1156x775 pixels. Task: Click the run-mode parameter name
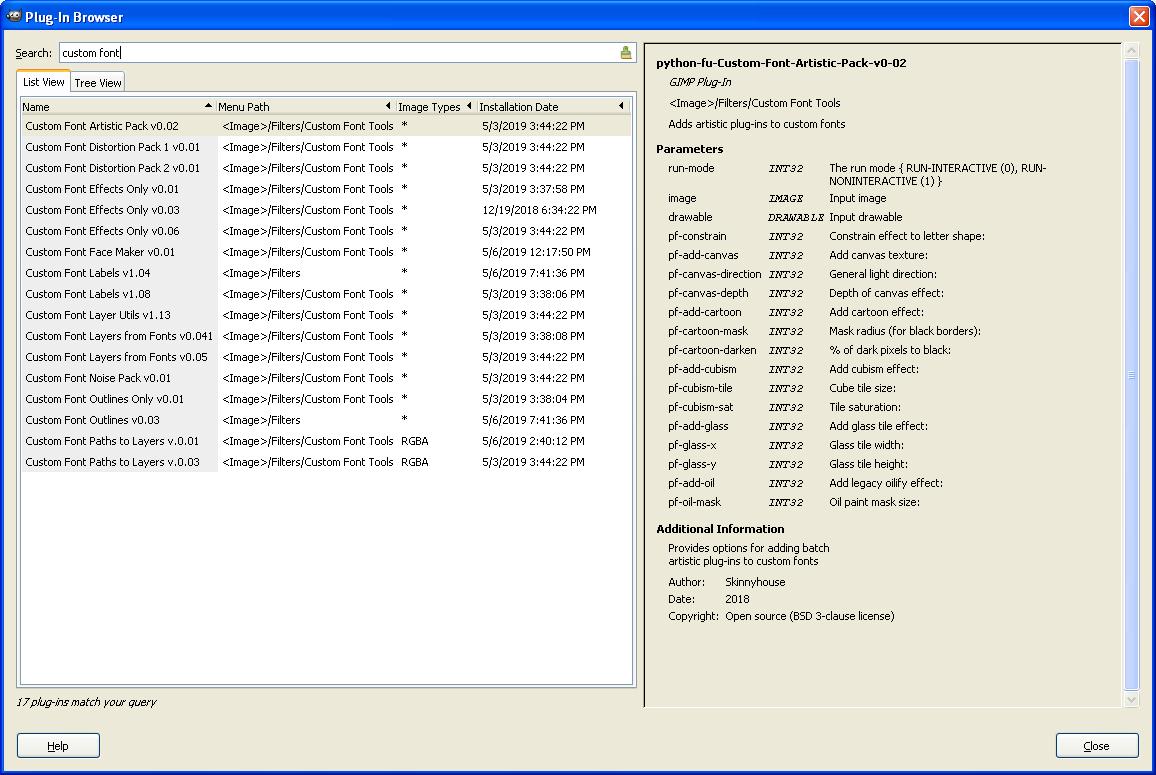(x=691, y=168)
